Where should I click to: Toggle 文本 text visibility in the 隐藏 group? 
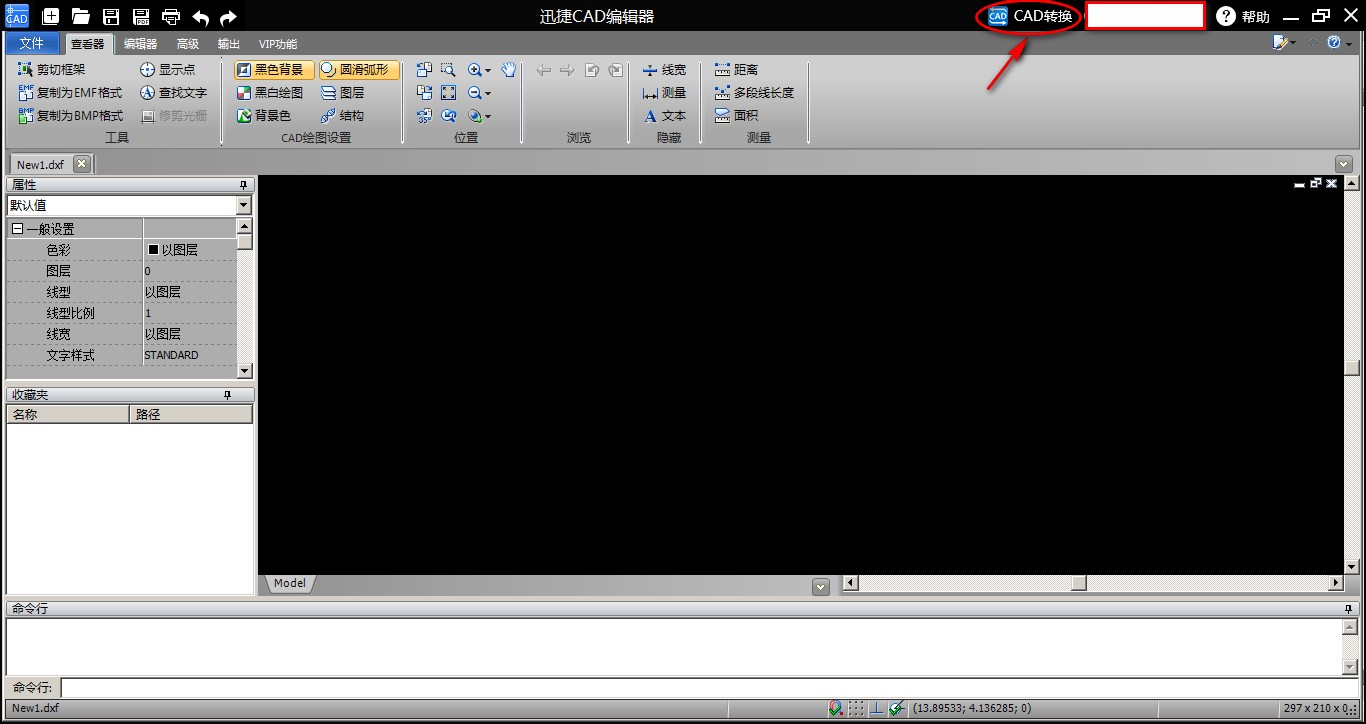[664, 116]
